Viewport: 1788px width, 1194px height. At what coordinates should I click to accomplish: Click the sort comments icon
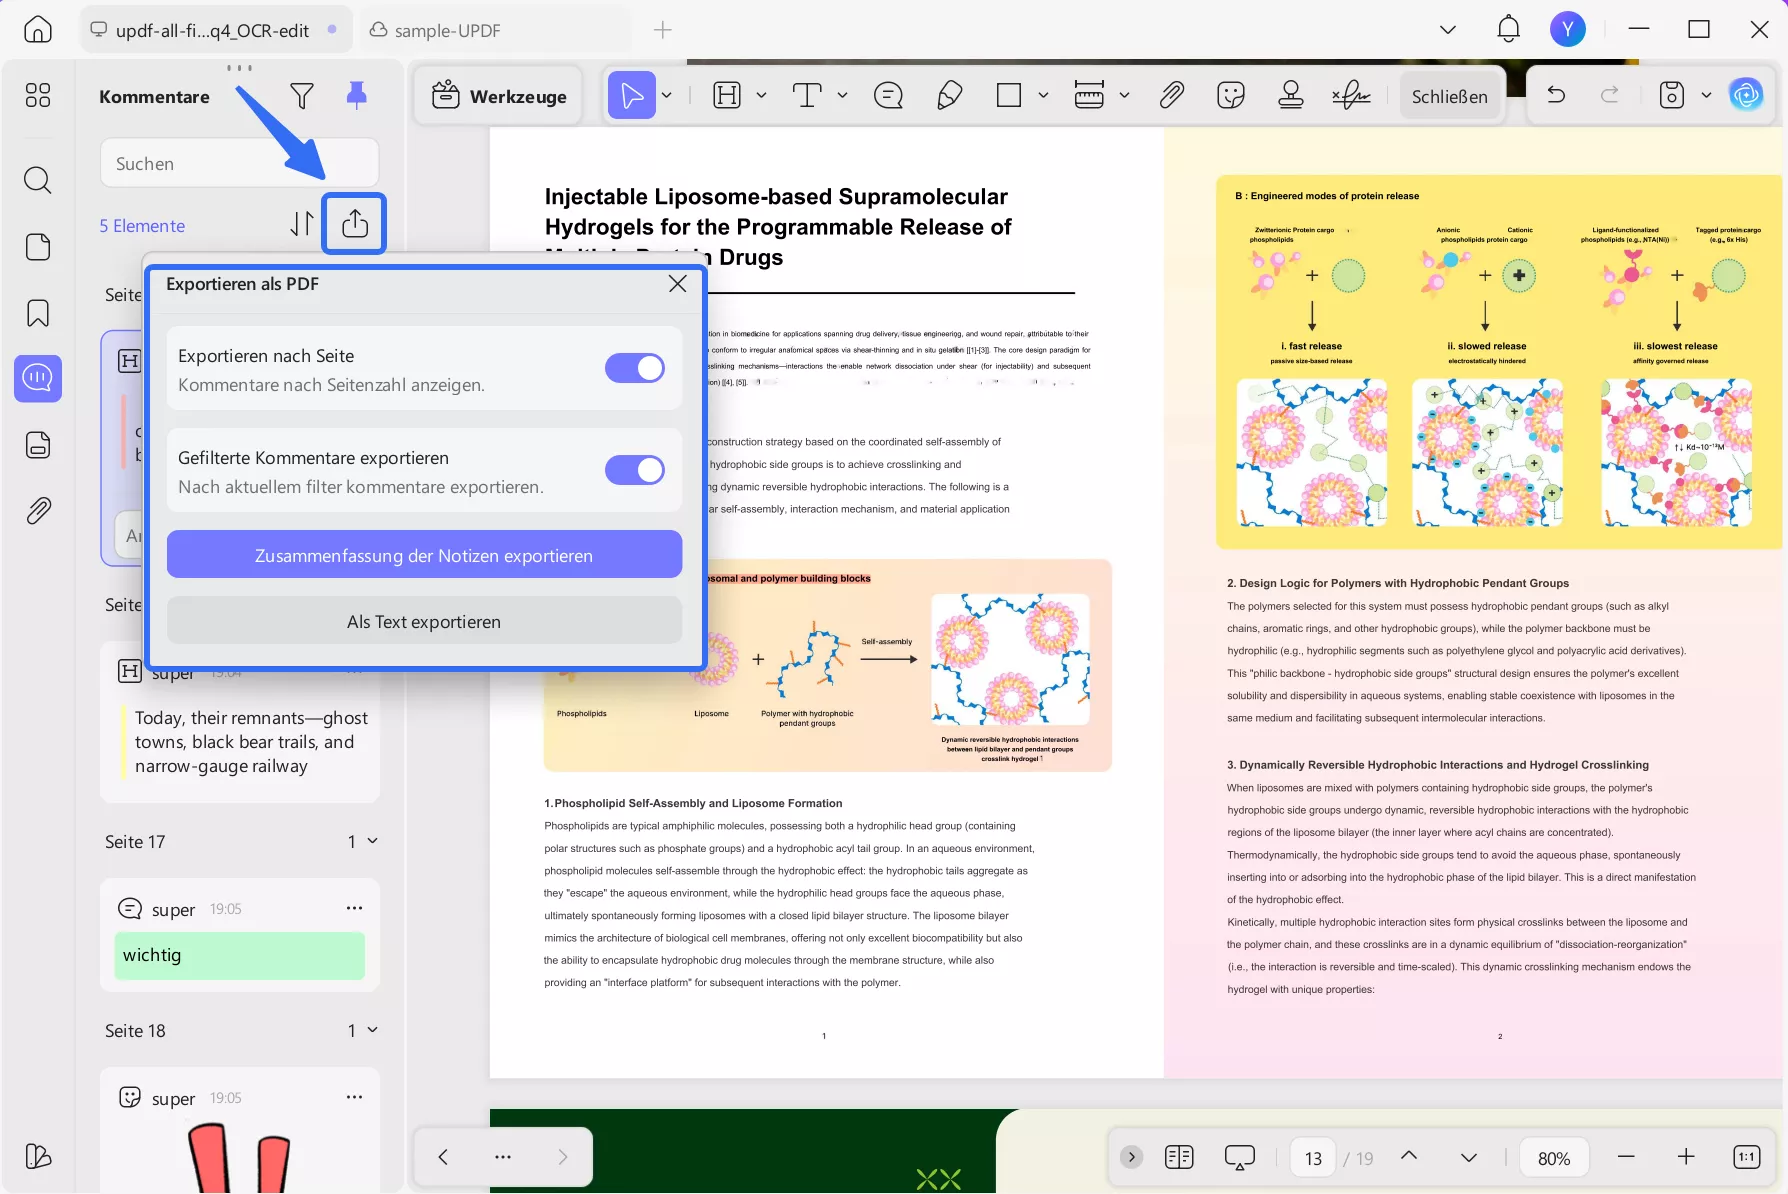pyautogui.click(x=301, y=224)
